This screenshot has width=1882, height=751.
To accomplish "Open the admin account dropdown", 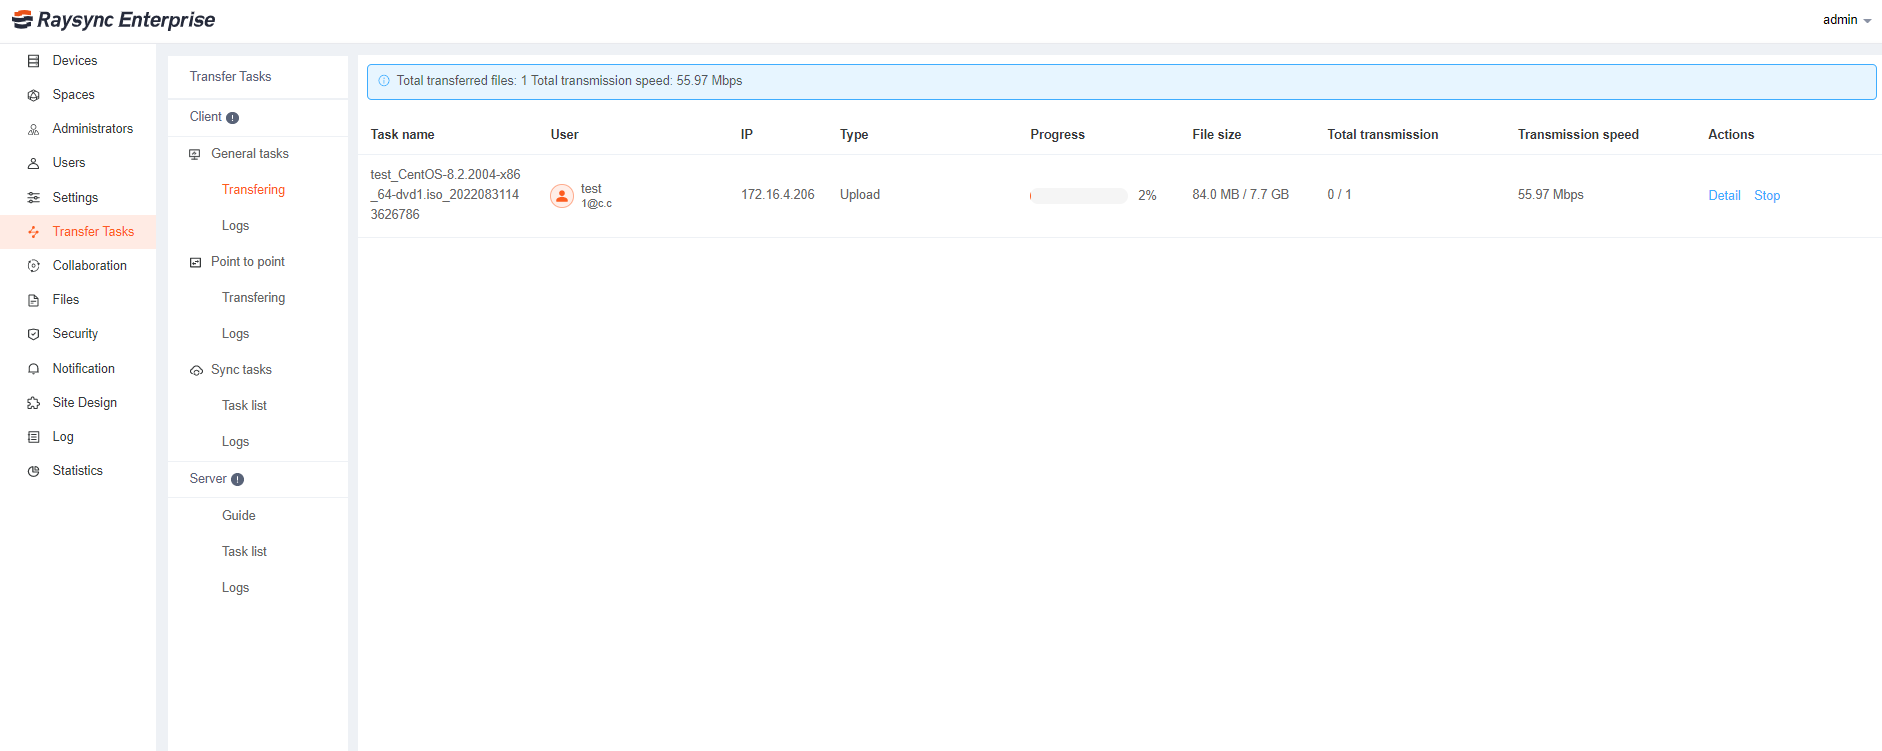I will (1846, 20).
